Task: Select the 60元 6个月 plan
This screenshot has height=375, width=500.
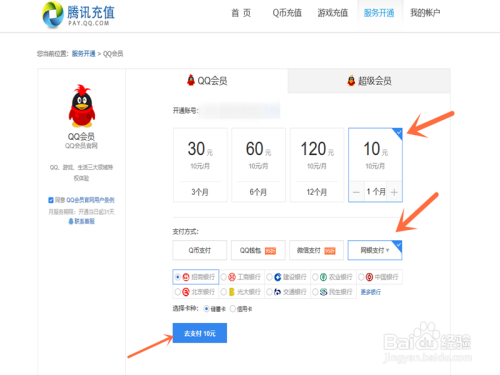Action: click(259, 165)
